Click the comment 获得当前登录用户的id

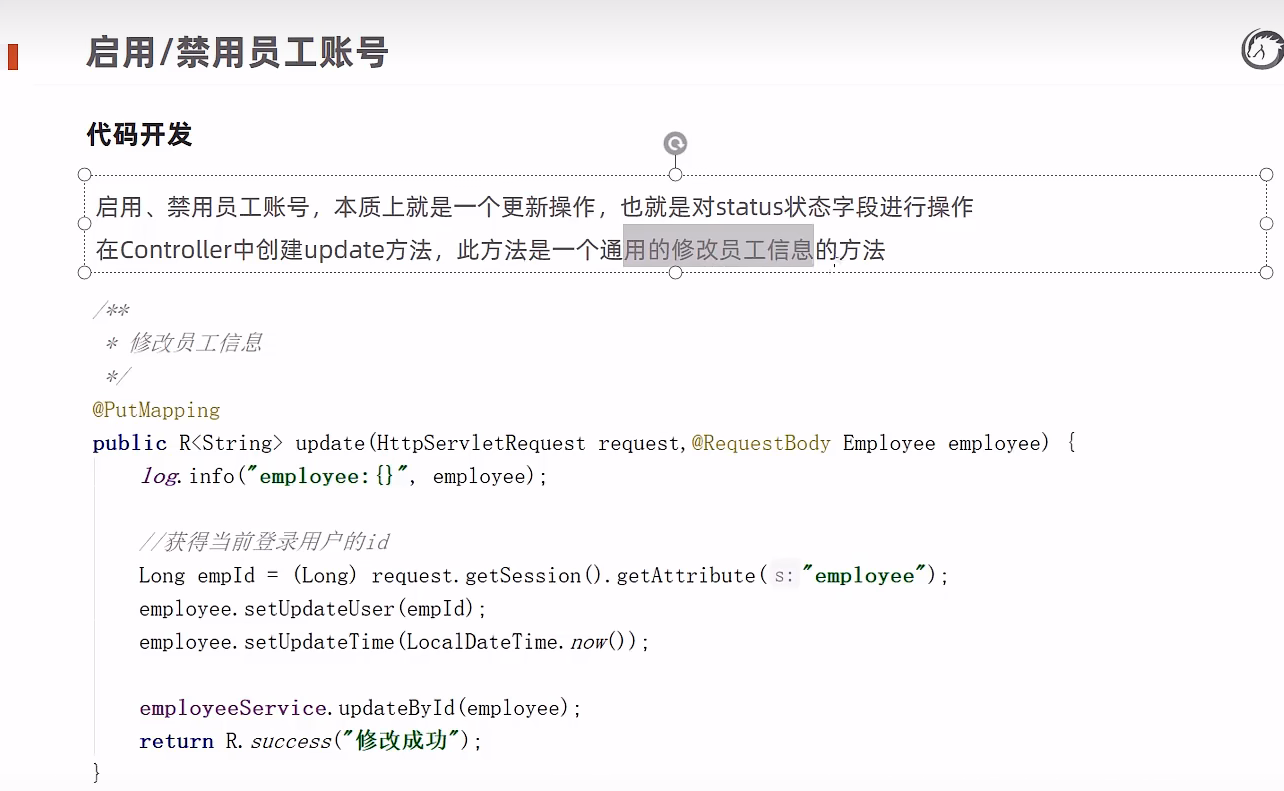(264, 542)
